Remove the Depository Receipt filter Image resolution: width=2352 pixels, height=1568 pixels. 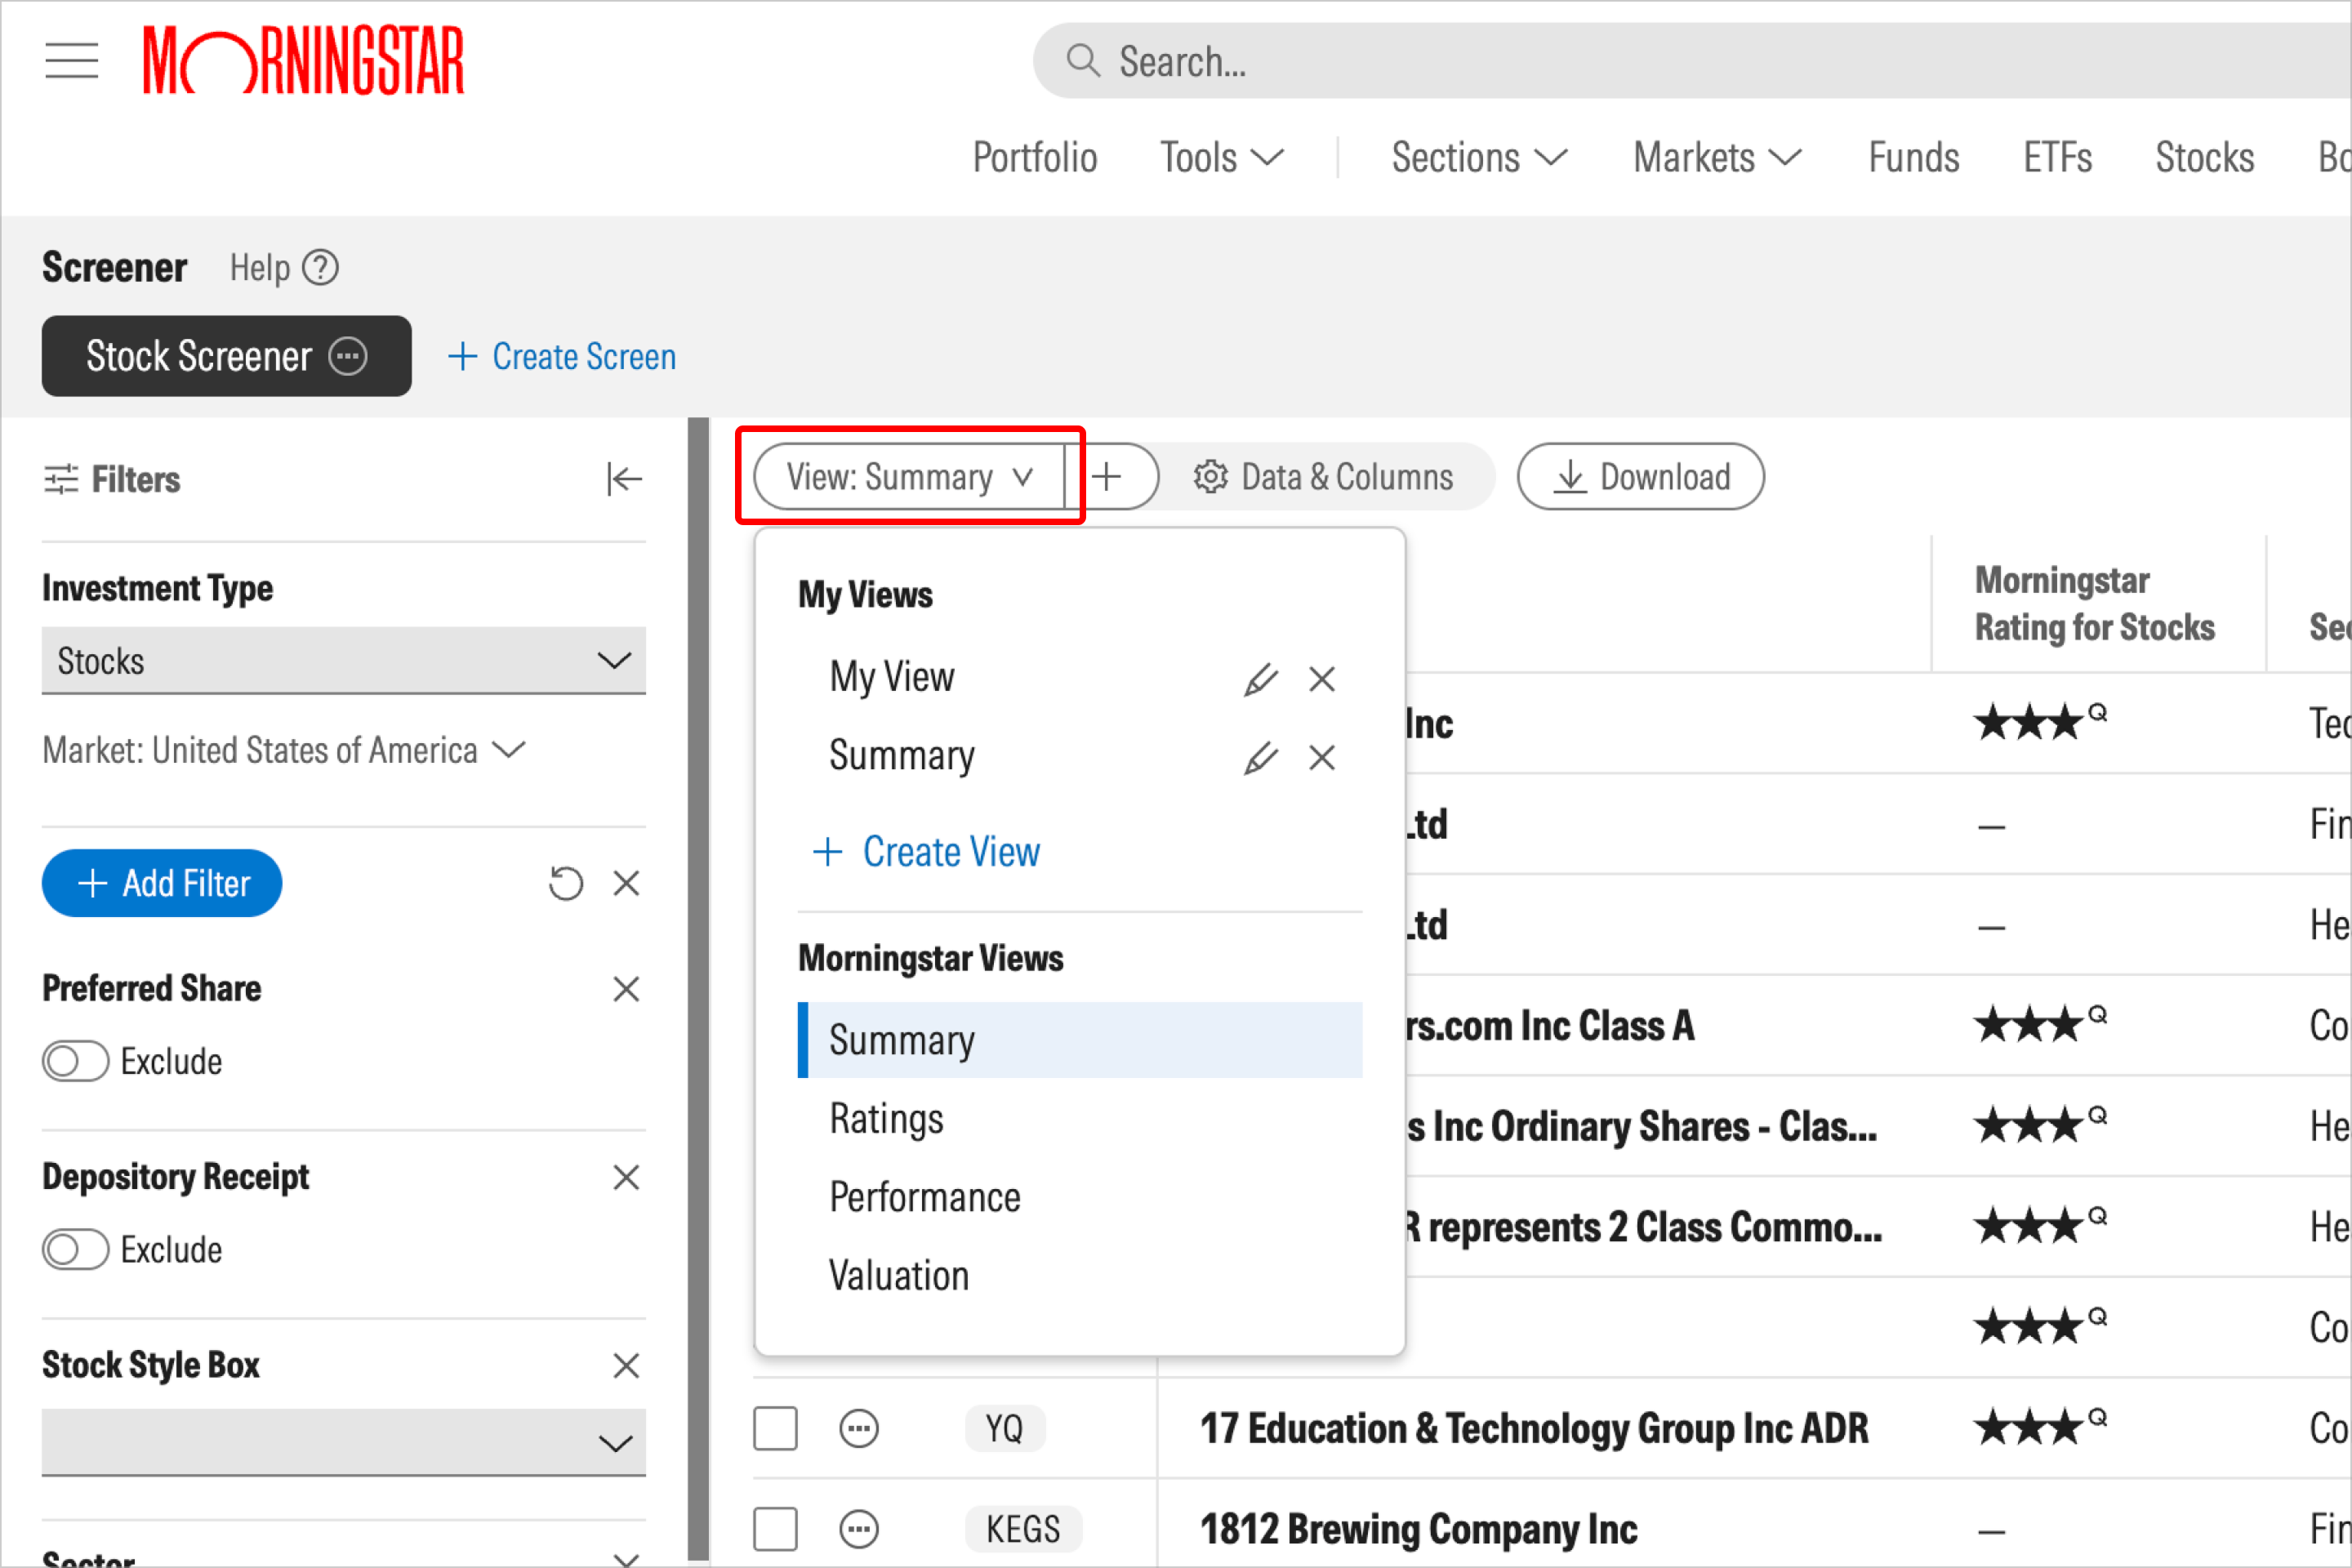coord(626,1177)
